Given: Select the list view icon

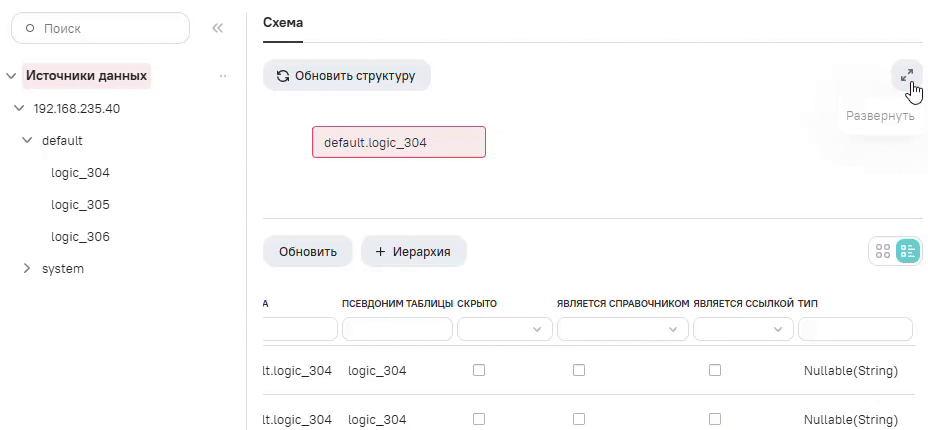Looking at the screenshot, I should pyautogui.click(x=908, y=251).
